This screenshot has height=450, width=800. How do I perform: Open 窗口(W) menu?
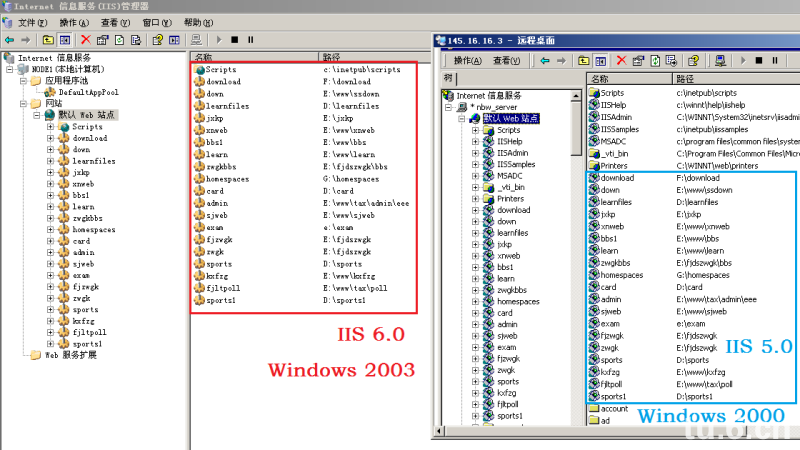tap(157, 22)
